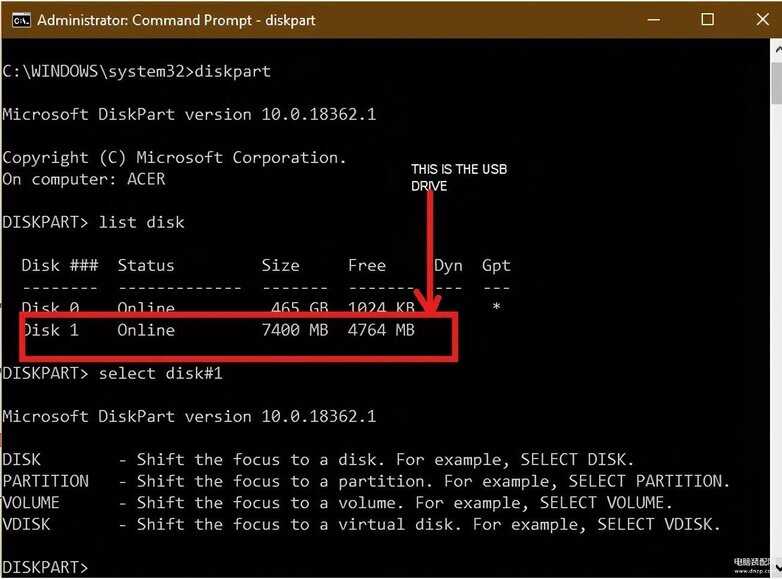Image resolution: width=782 pixels, height=579 pixels.
Task: Click the last DISKPART> prompt at the bottom
Action: 45,568
